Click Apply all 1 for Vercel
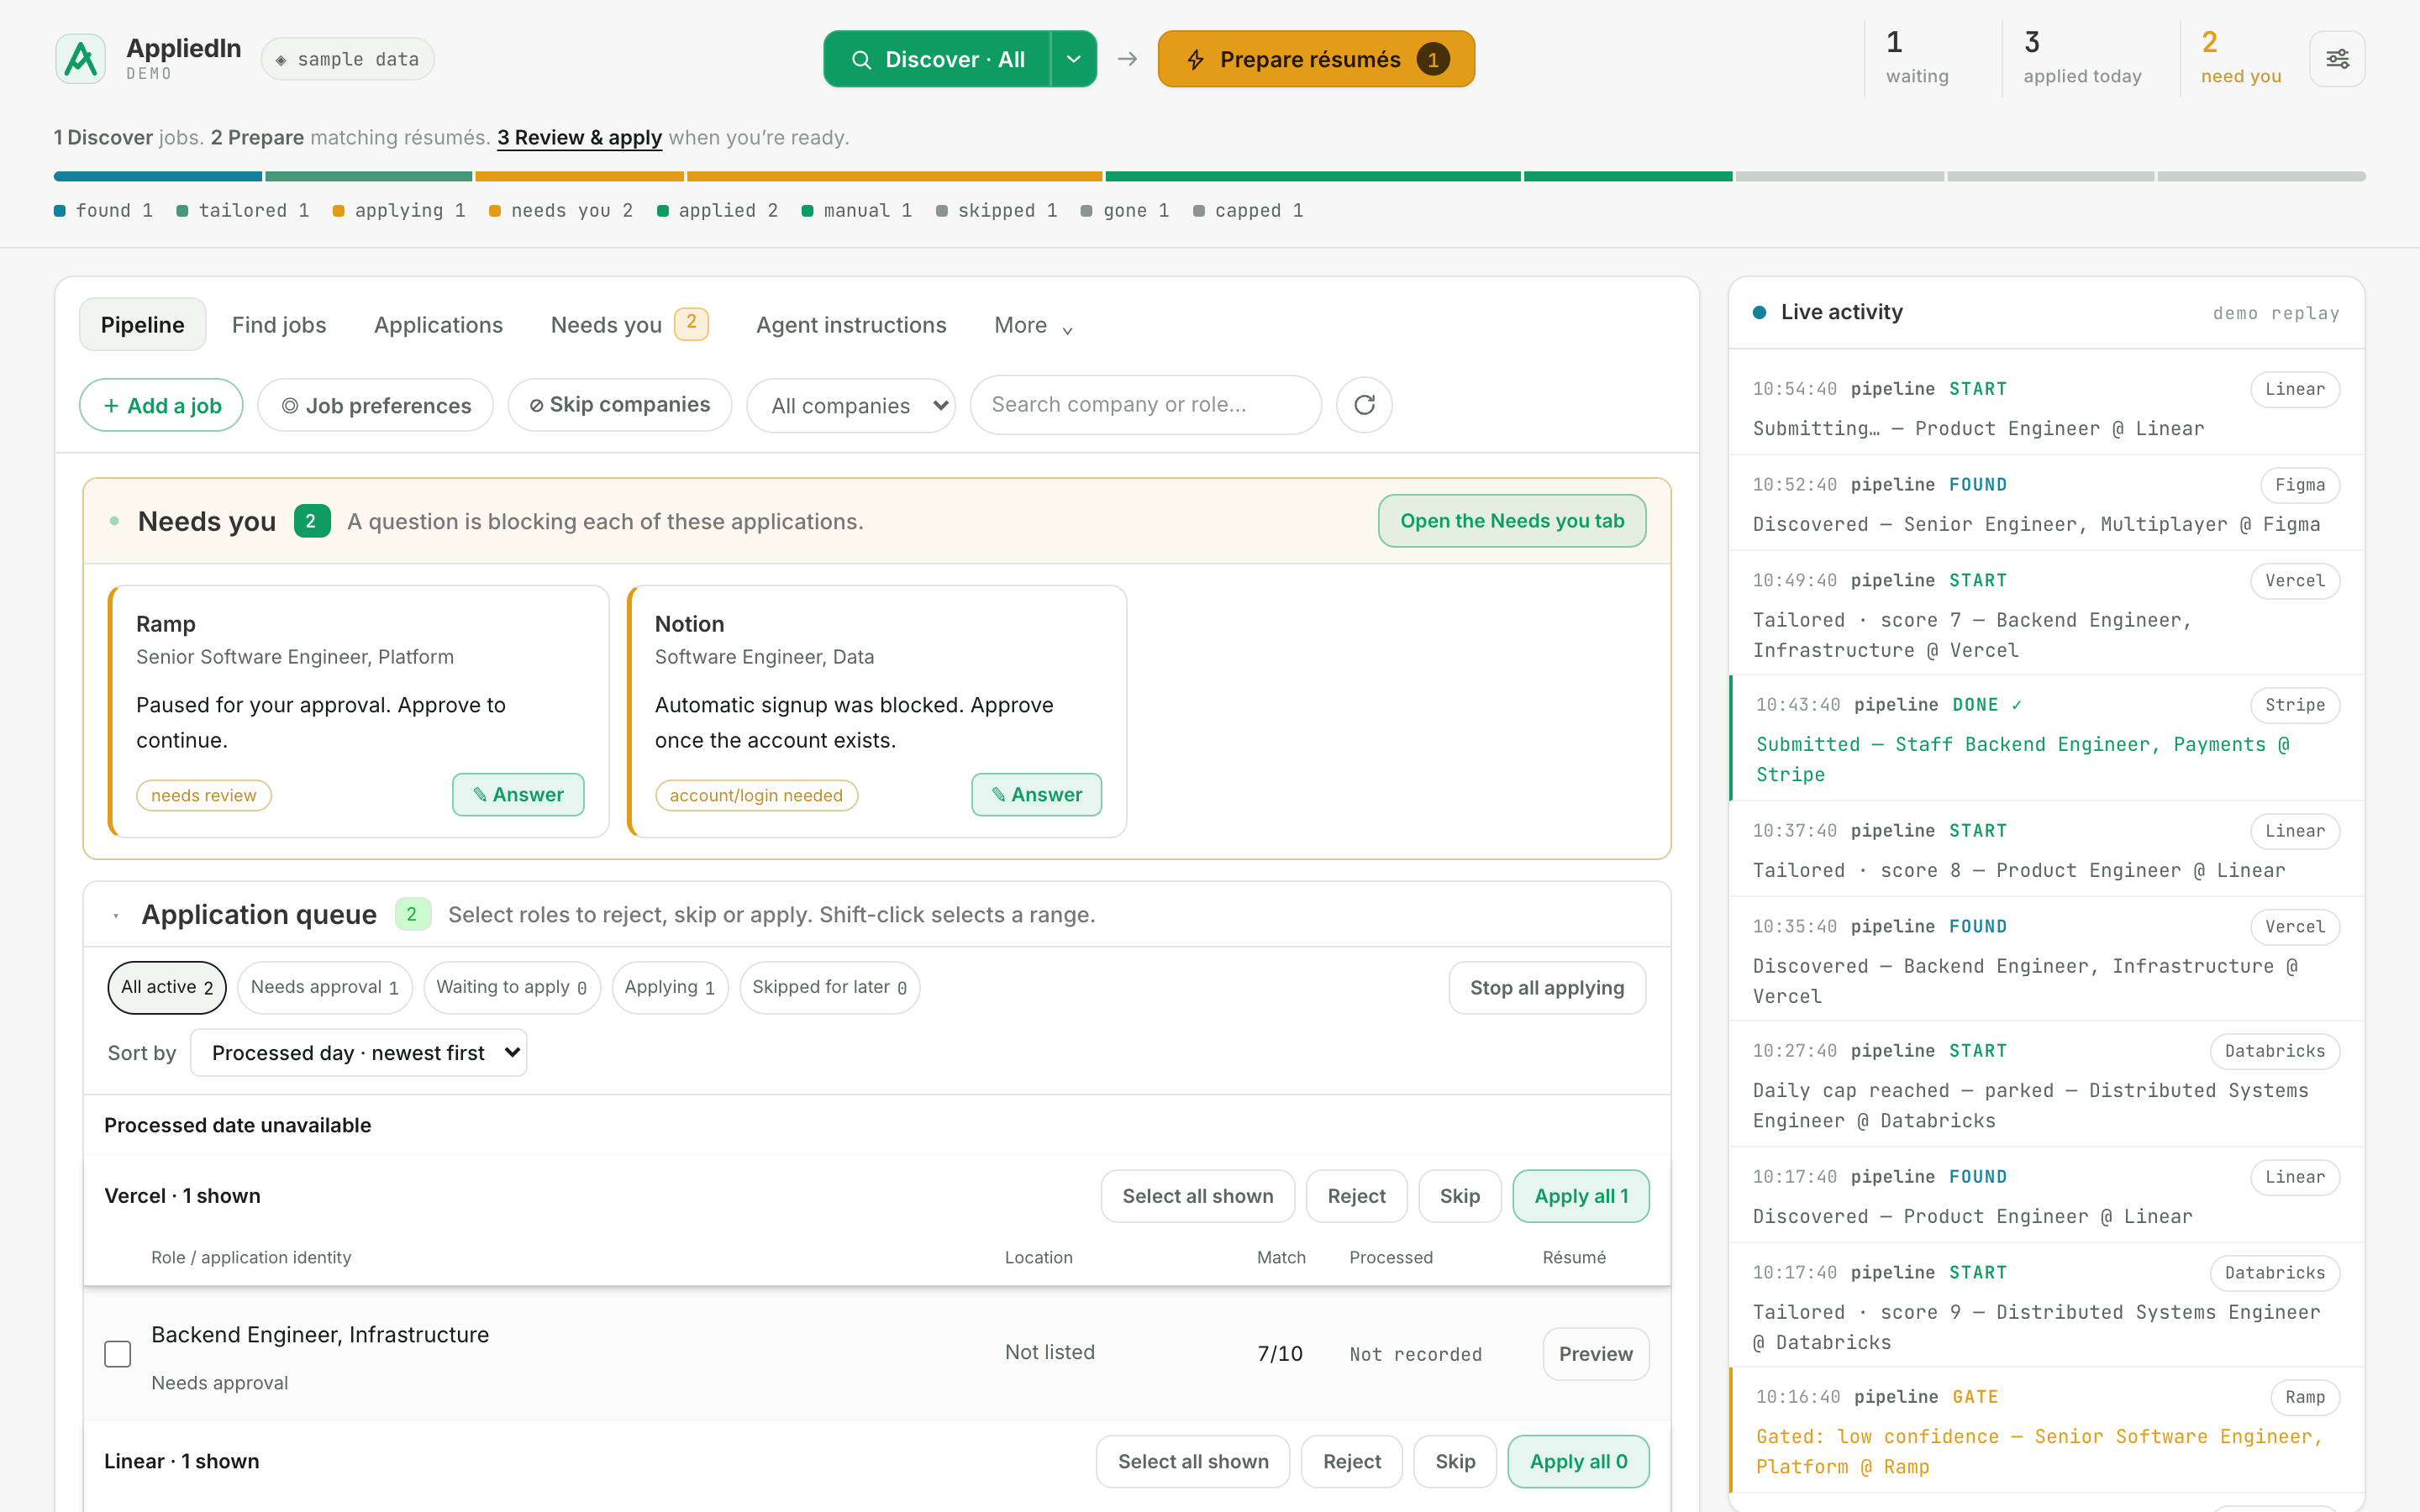Viewport: 2420px width, 1512px height. pyautogui.click(x=1581, y=1196)
